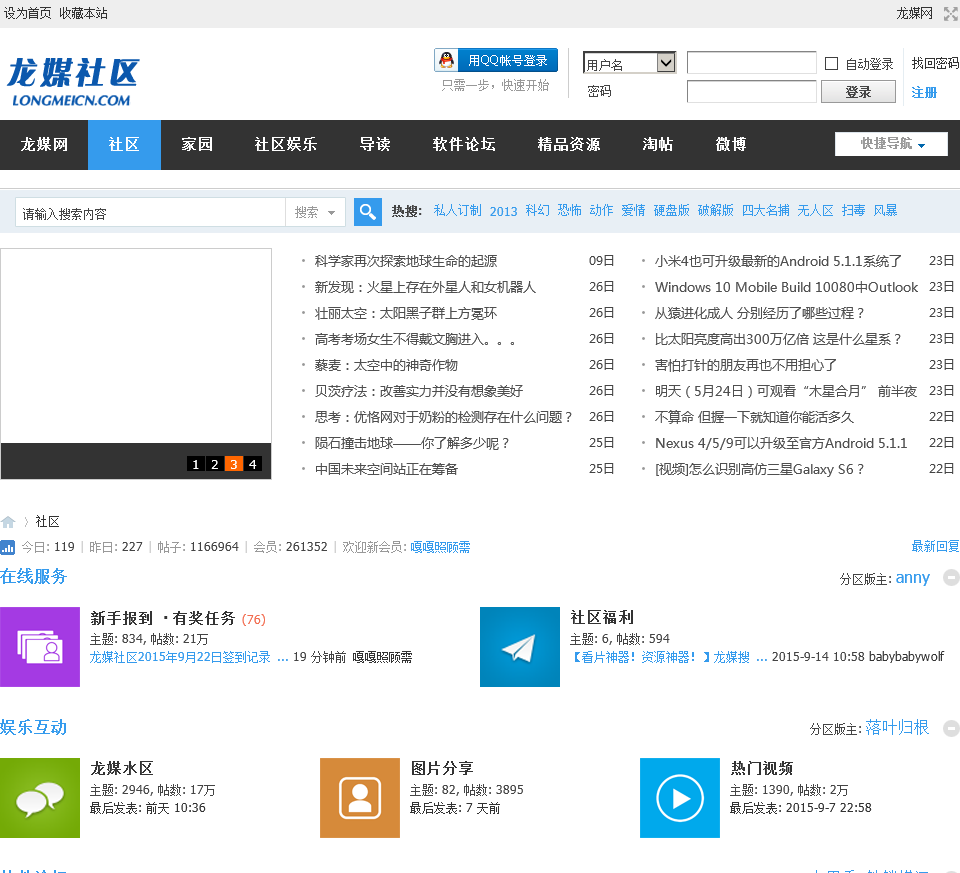Enable the 自动登录 checkbox
The image size is (960, 873).
(831, 64)
